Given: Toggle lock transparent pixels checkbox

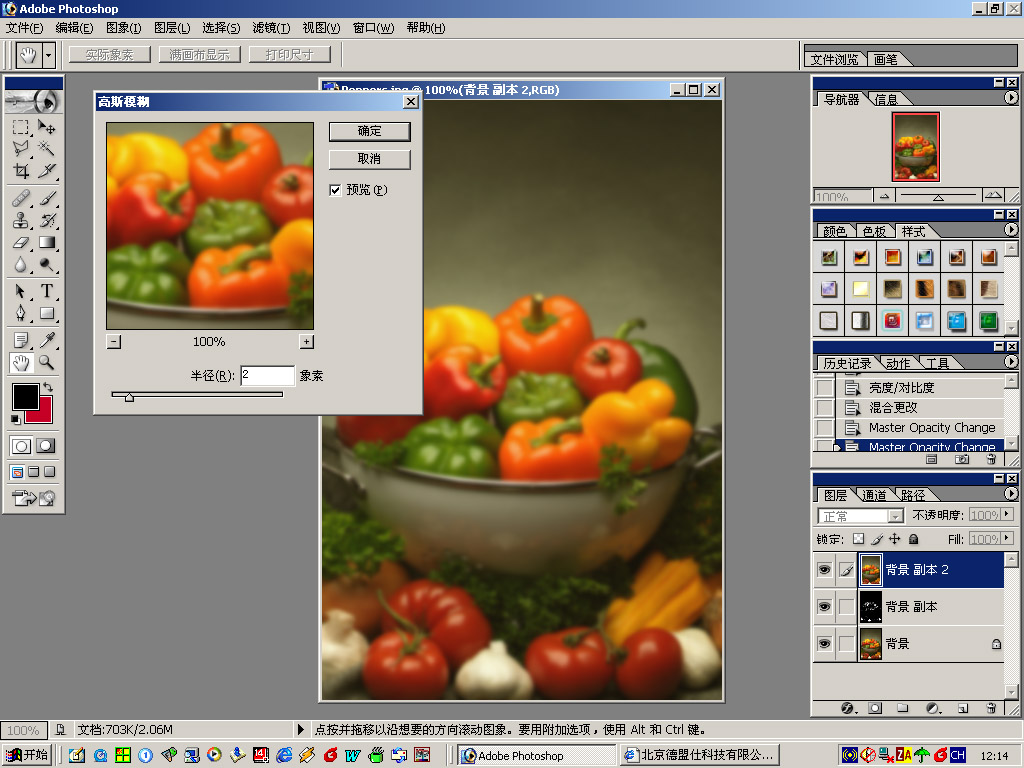Looking at the screenshot, I should [858, 539].
